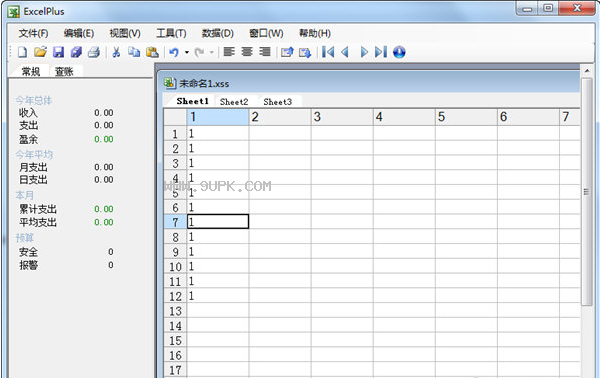600x378 pixels.
Task: Click the blue round info icon
Action: (x=399, y=52)
